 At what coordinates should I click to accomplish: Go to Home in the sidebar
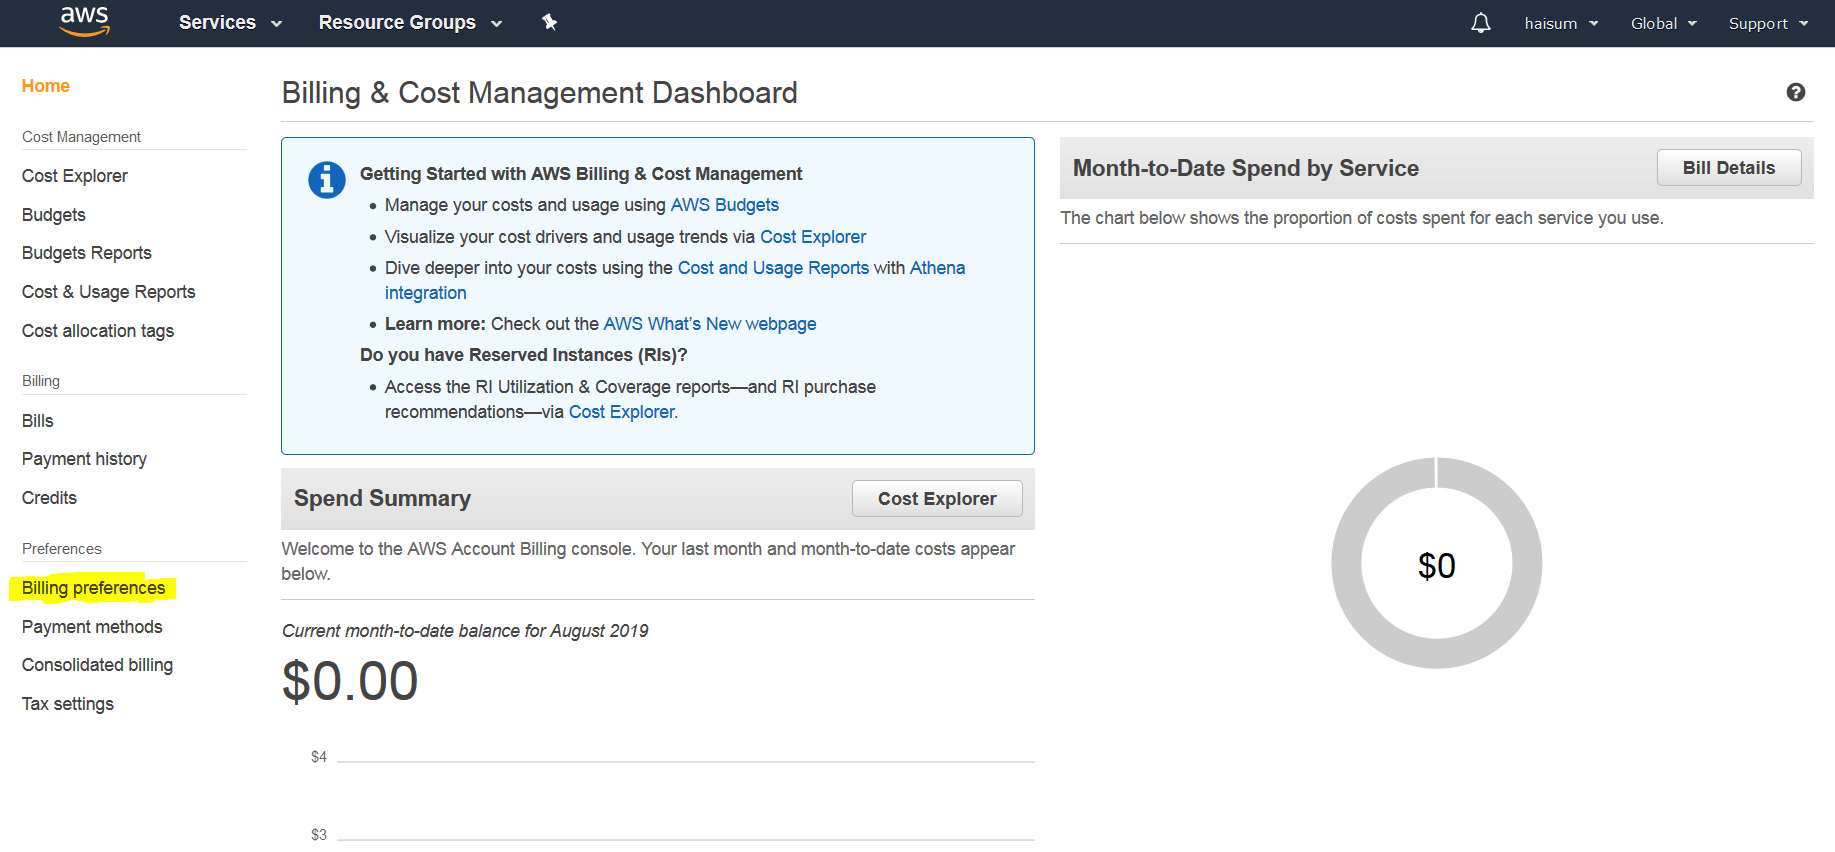pos(46,86)
